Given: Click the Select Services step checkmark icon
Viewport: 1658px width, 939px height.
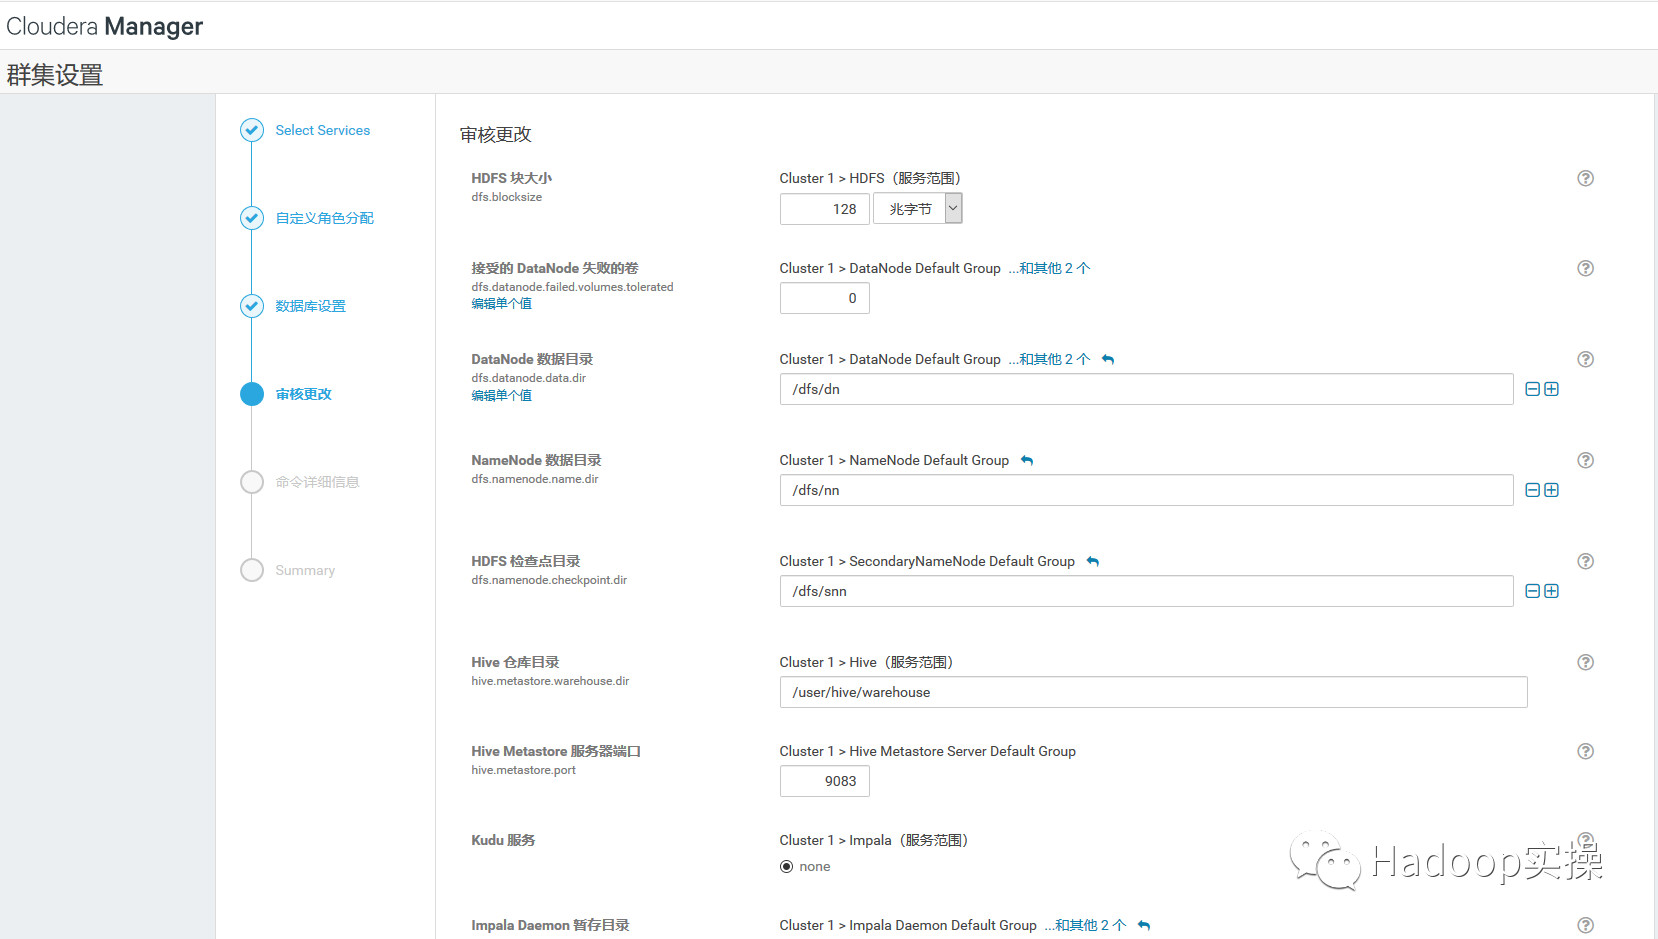Looking at the screenshot, I should [252, 130].
